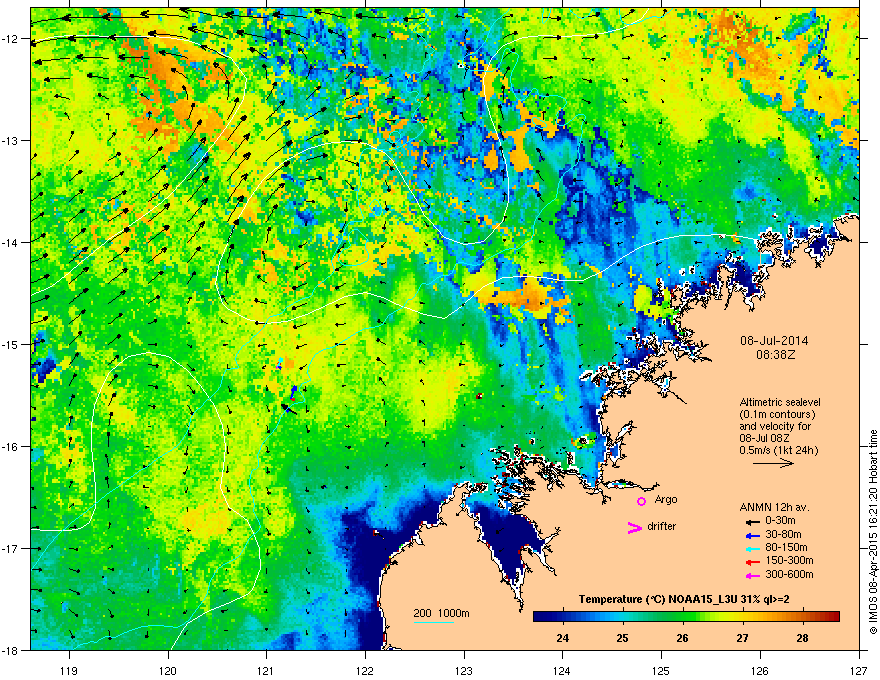Click the dark red end of the temperature colorbar
This screenshot has width=880, height=680.
(x=833, y=617)
